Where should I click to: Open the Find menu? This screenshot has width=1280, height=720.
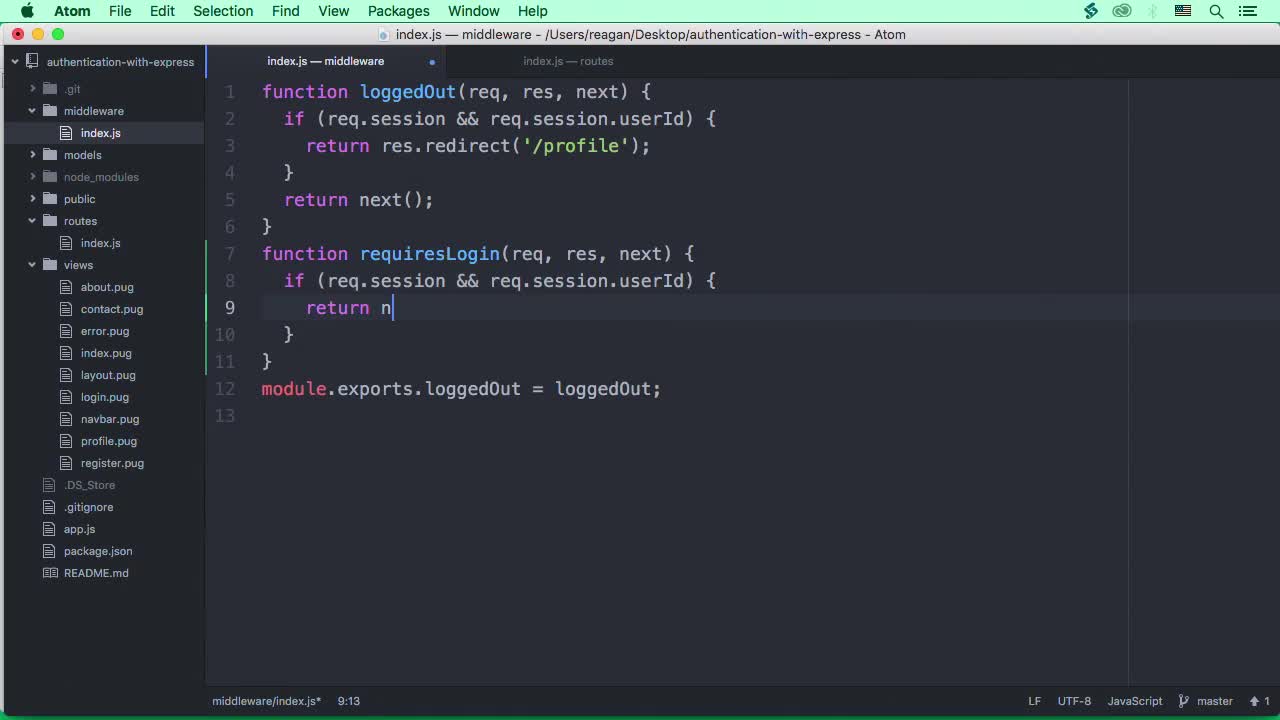point(286,11)
